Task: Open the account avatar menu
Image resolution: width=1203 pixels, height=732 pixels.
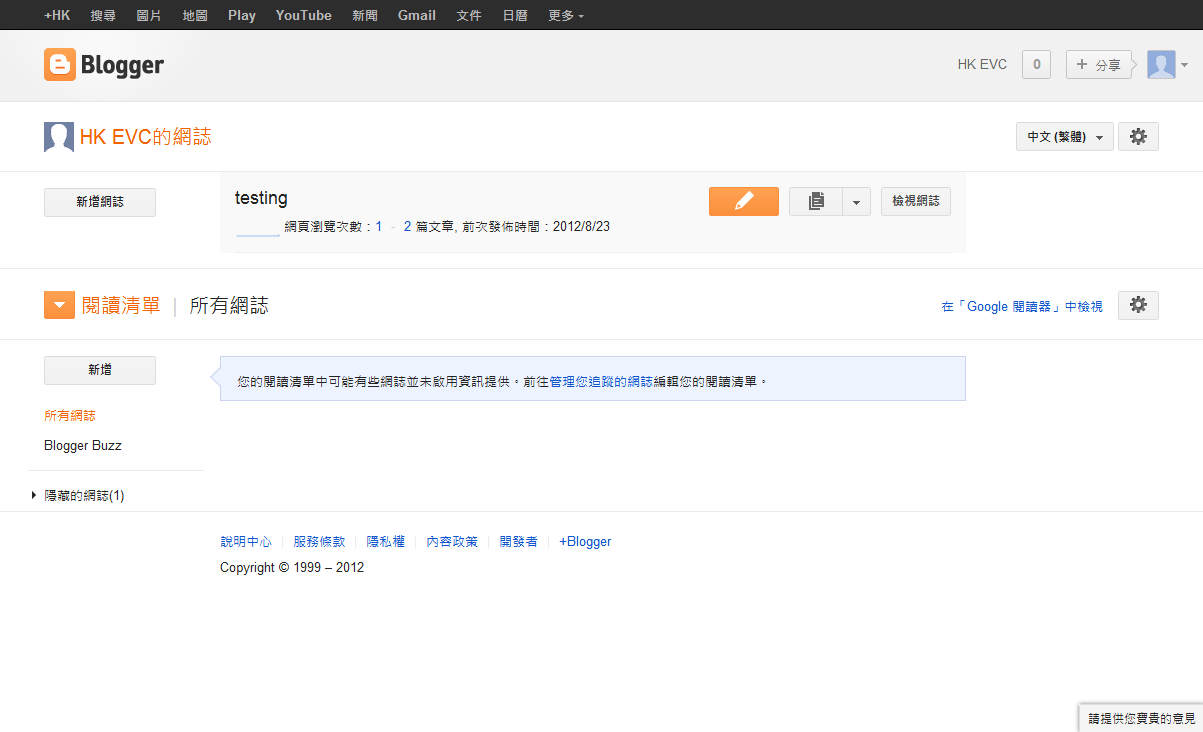Action: click(x=1167, y=65)
